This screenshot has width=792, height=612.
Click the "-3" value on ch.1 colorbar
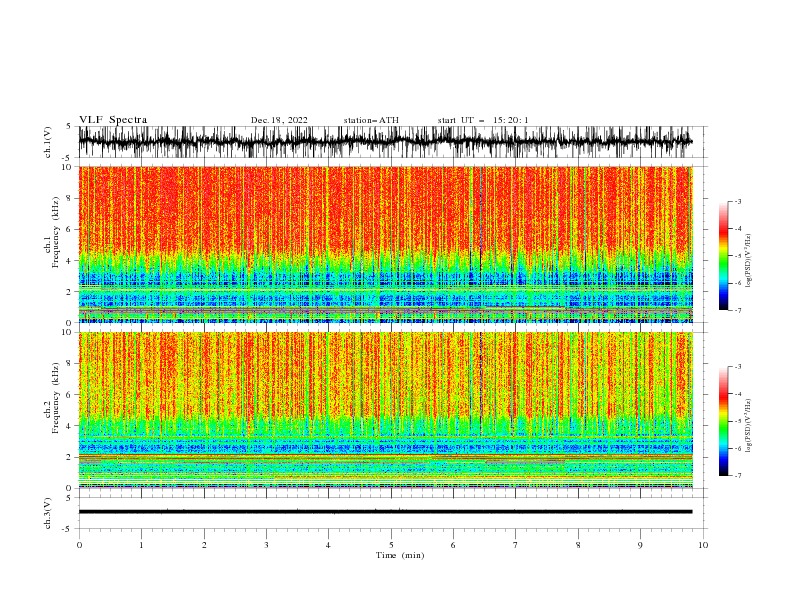click(x=738, y=201)
